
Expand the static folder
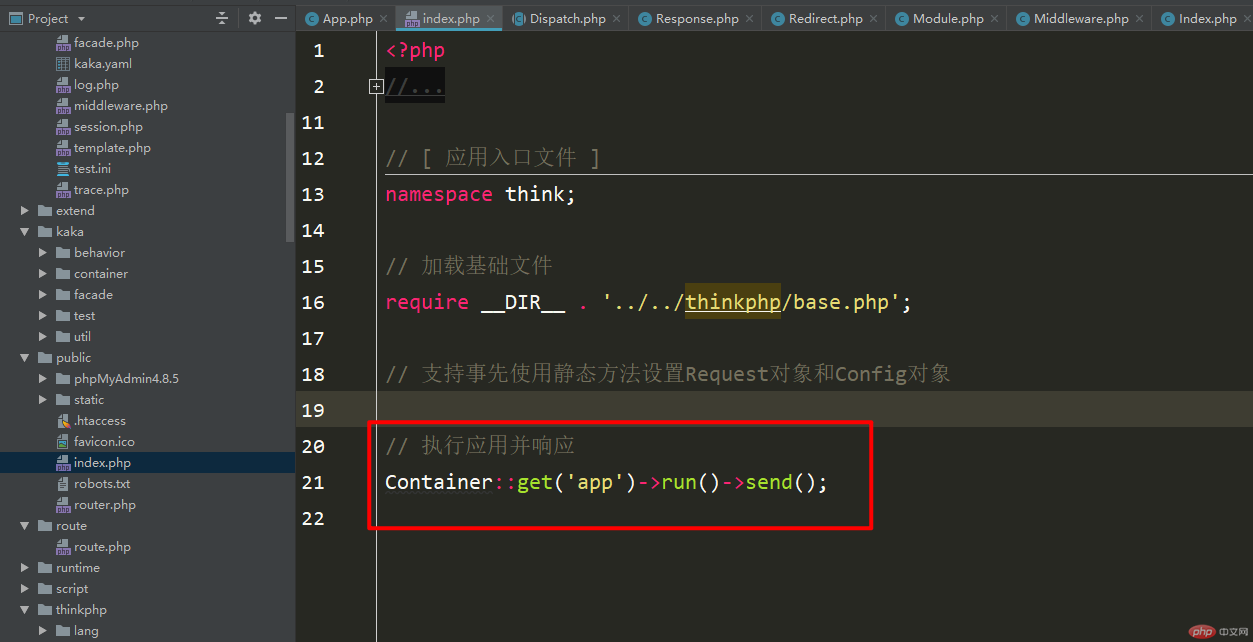(x=43, y=400)
